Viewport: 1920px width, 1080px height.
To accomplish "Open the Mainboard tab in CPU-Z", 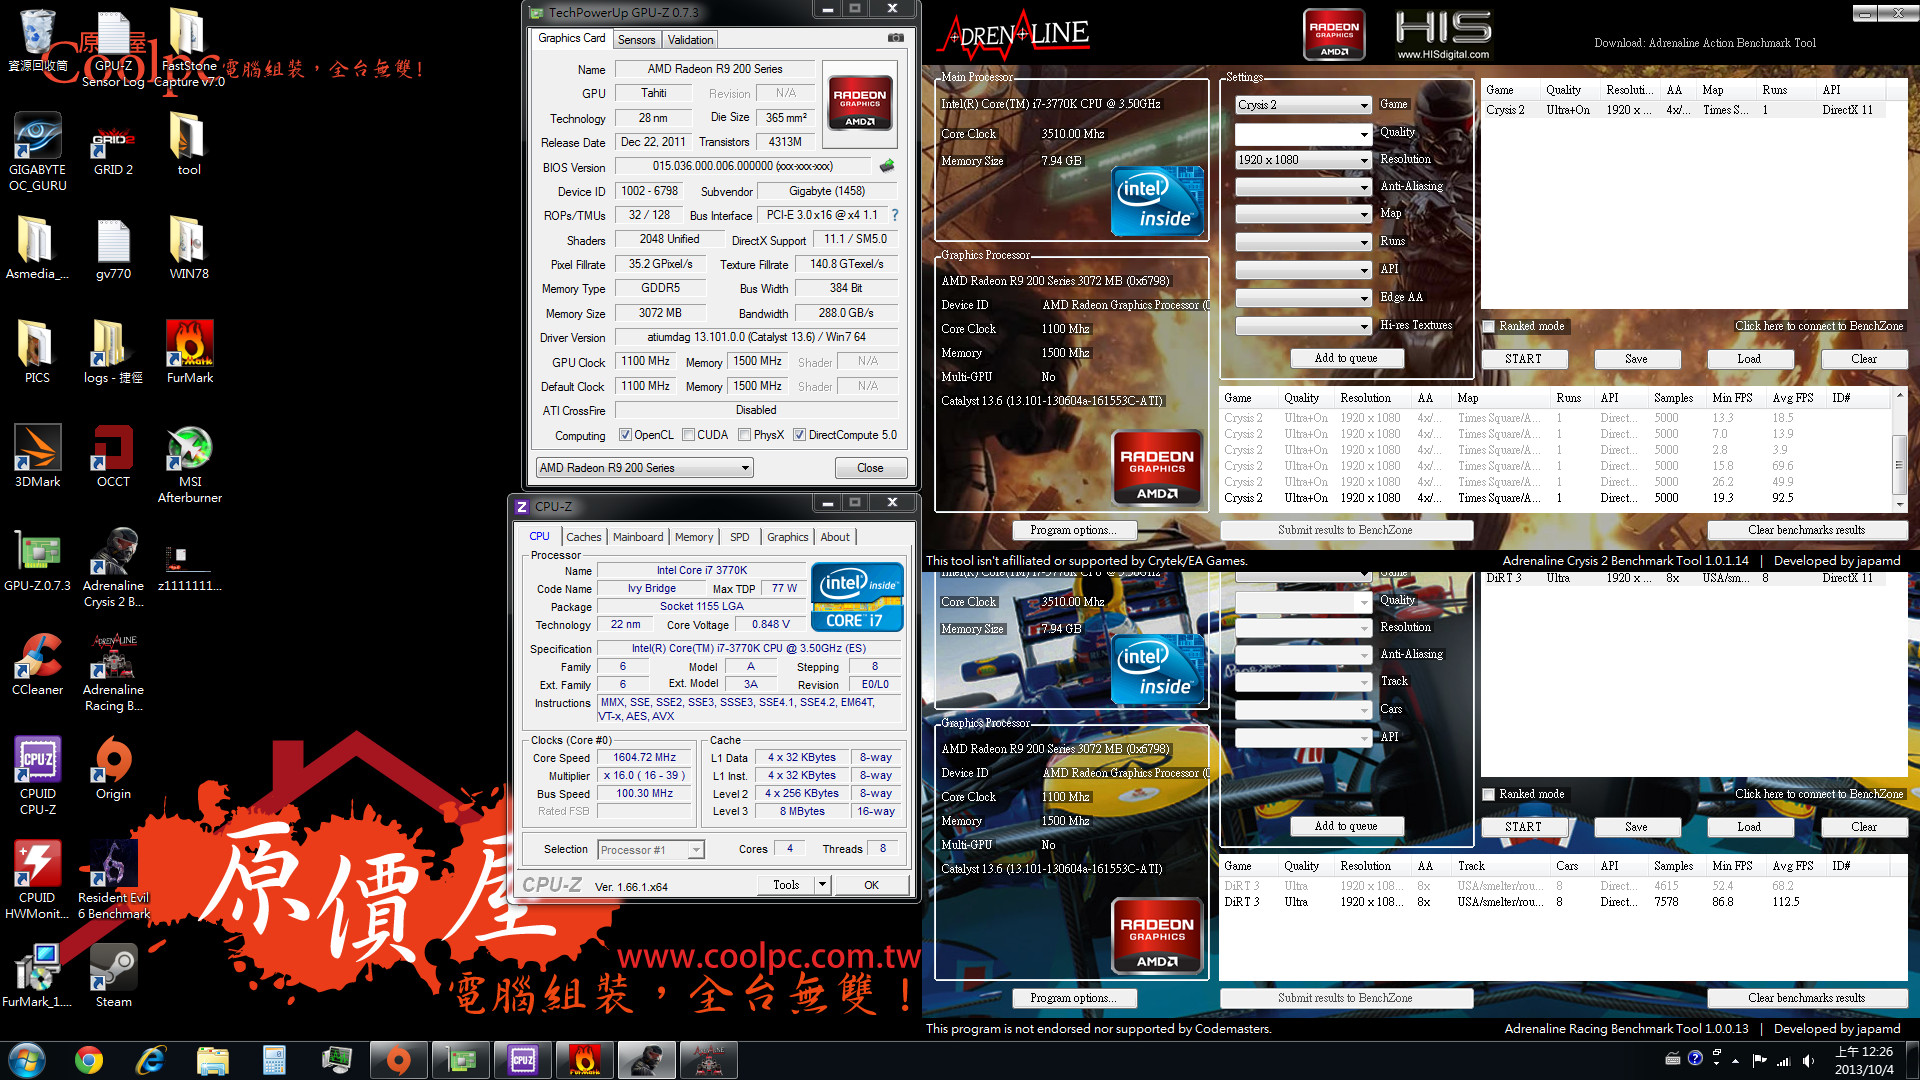I will 638,537.
